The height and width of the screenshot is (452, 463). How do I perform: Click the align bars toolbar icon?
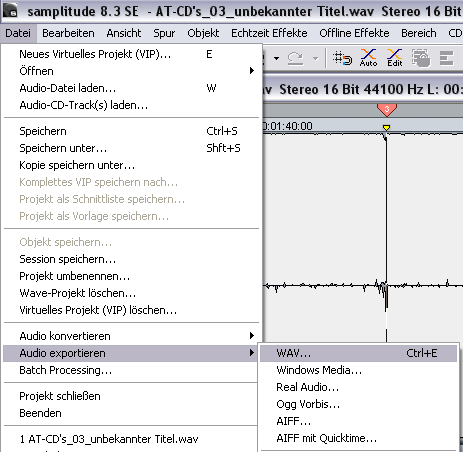tap(447, 58)
